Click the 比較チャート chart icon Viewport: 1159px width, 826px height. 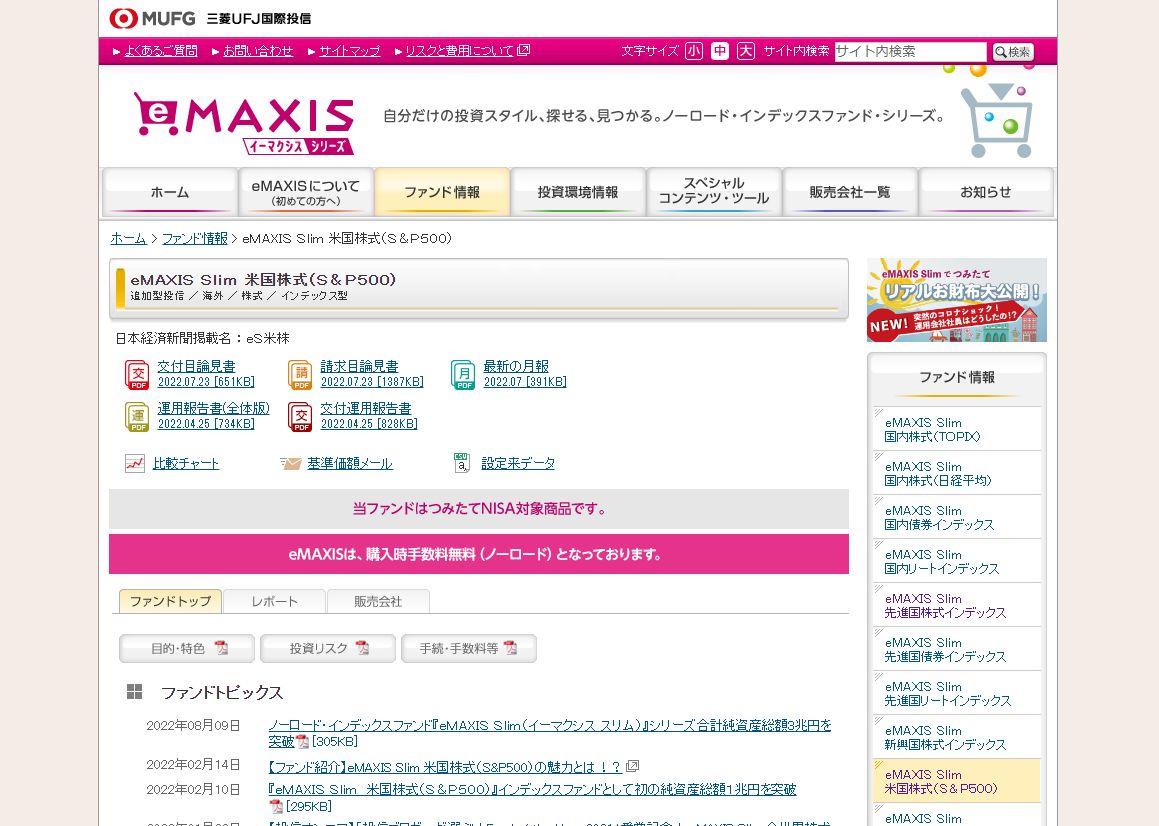pyautogui.click(x=135, y=464)
